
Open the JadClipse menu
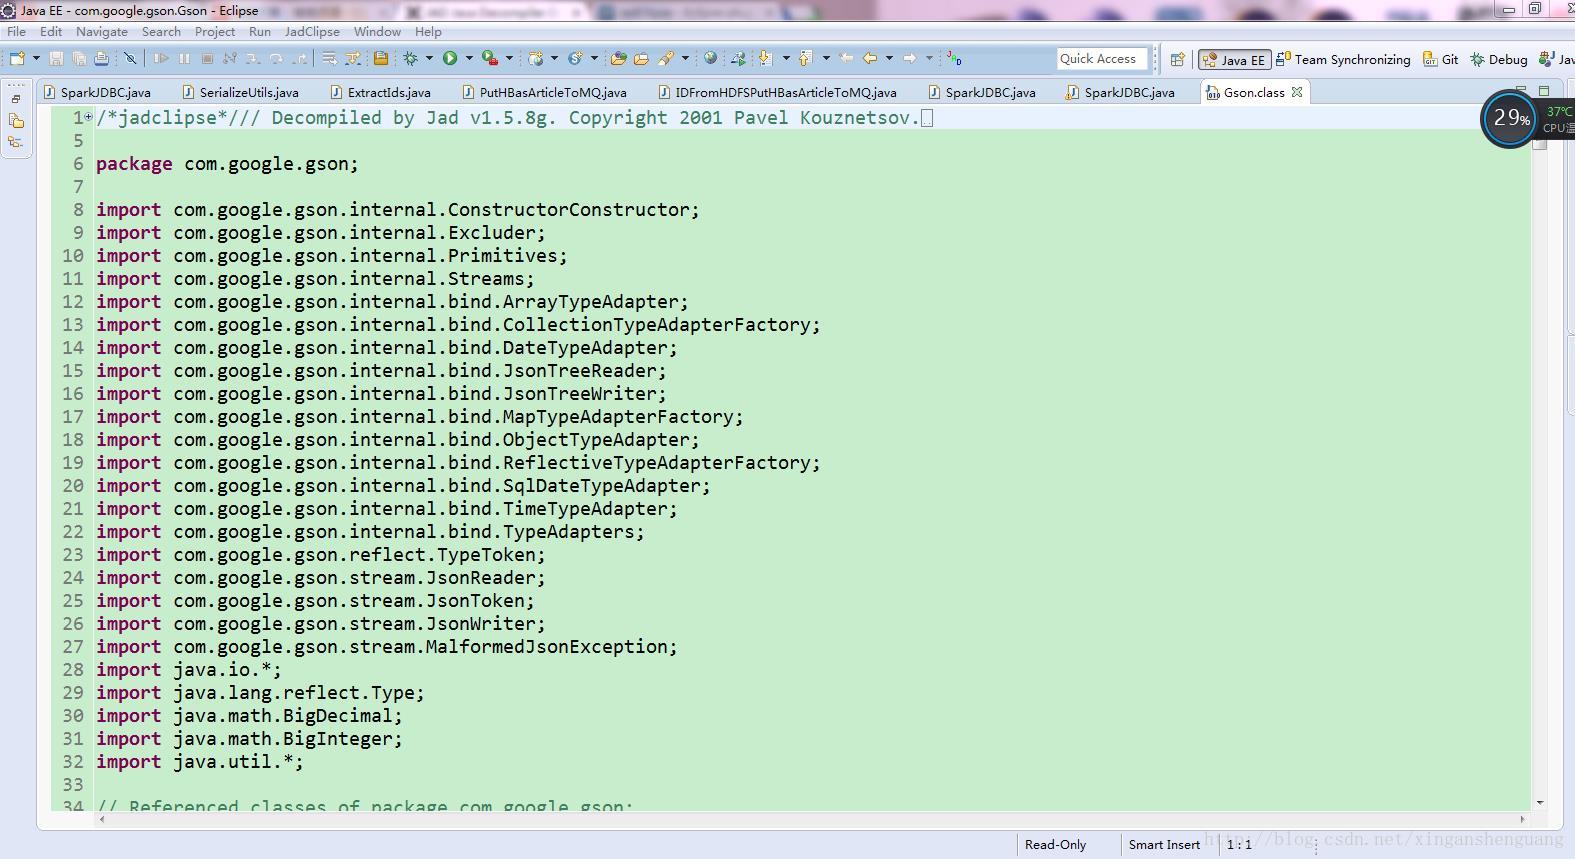[312, 31]
